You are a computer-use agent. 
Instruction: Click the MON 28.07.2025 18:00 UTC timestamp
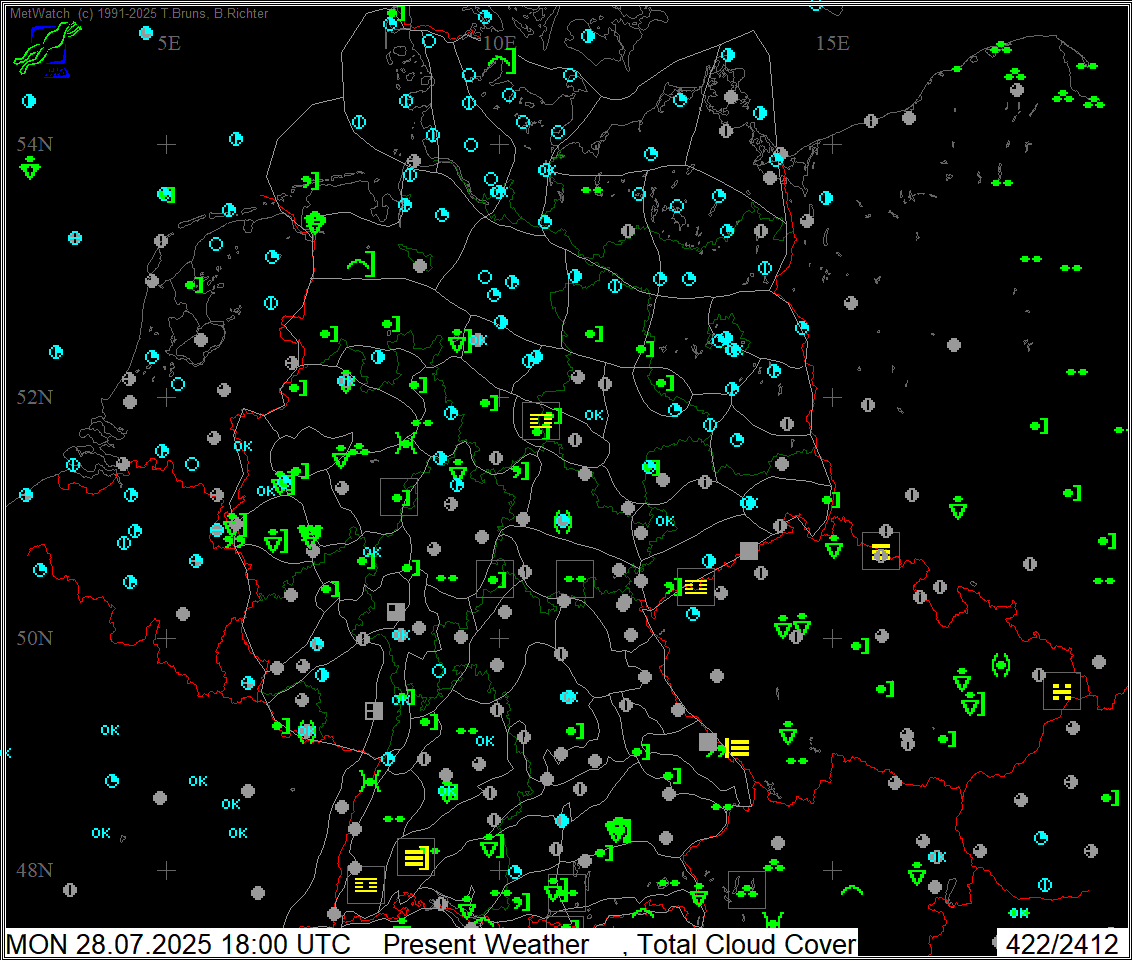click(x=178, y=944)
